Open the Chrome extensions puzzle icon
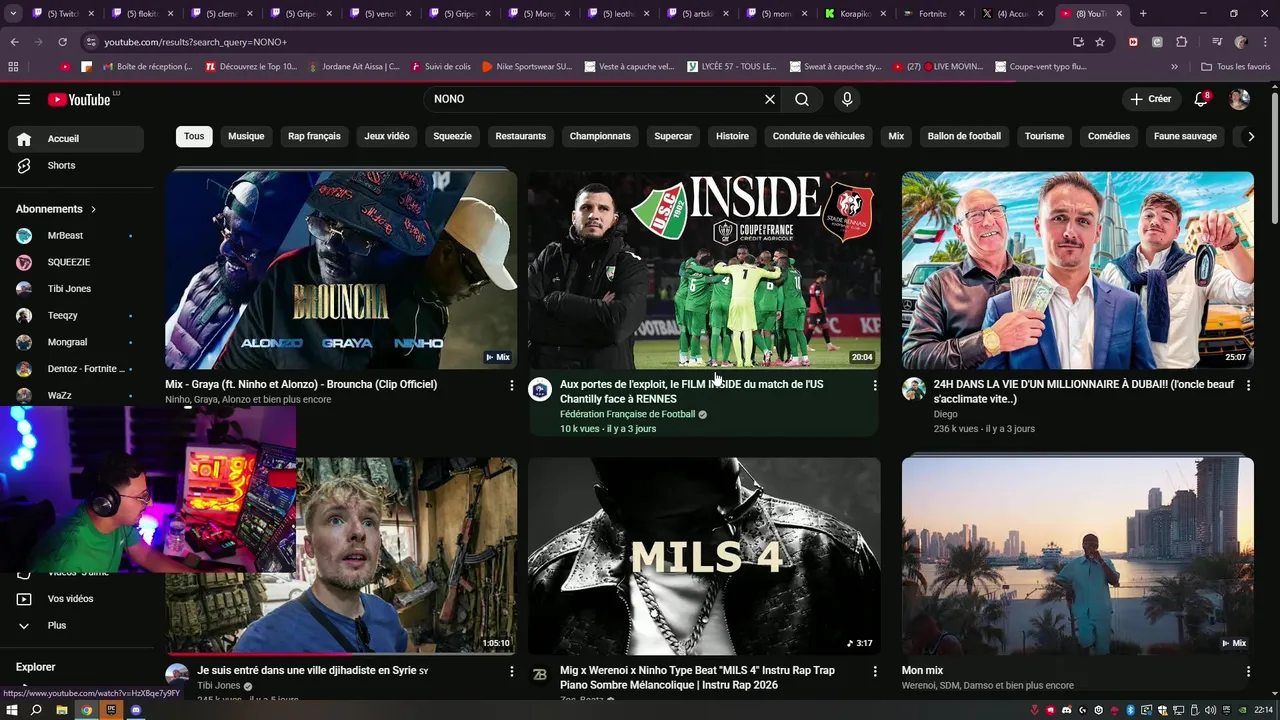 click(1181, 42)
